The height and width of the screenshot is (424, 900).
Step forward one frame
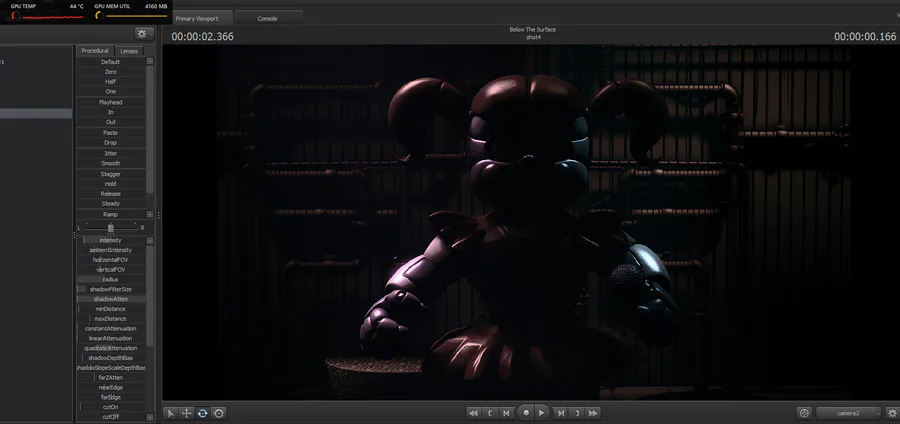coord(561,413)
